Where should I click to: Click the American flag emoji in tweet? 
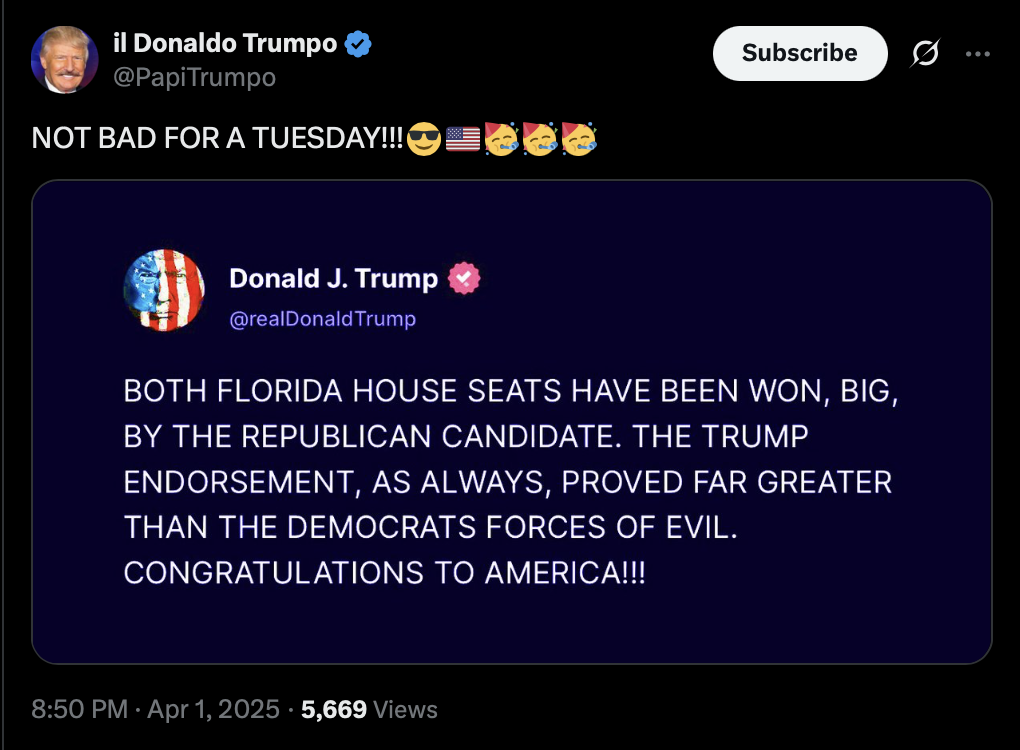463,141
